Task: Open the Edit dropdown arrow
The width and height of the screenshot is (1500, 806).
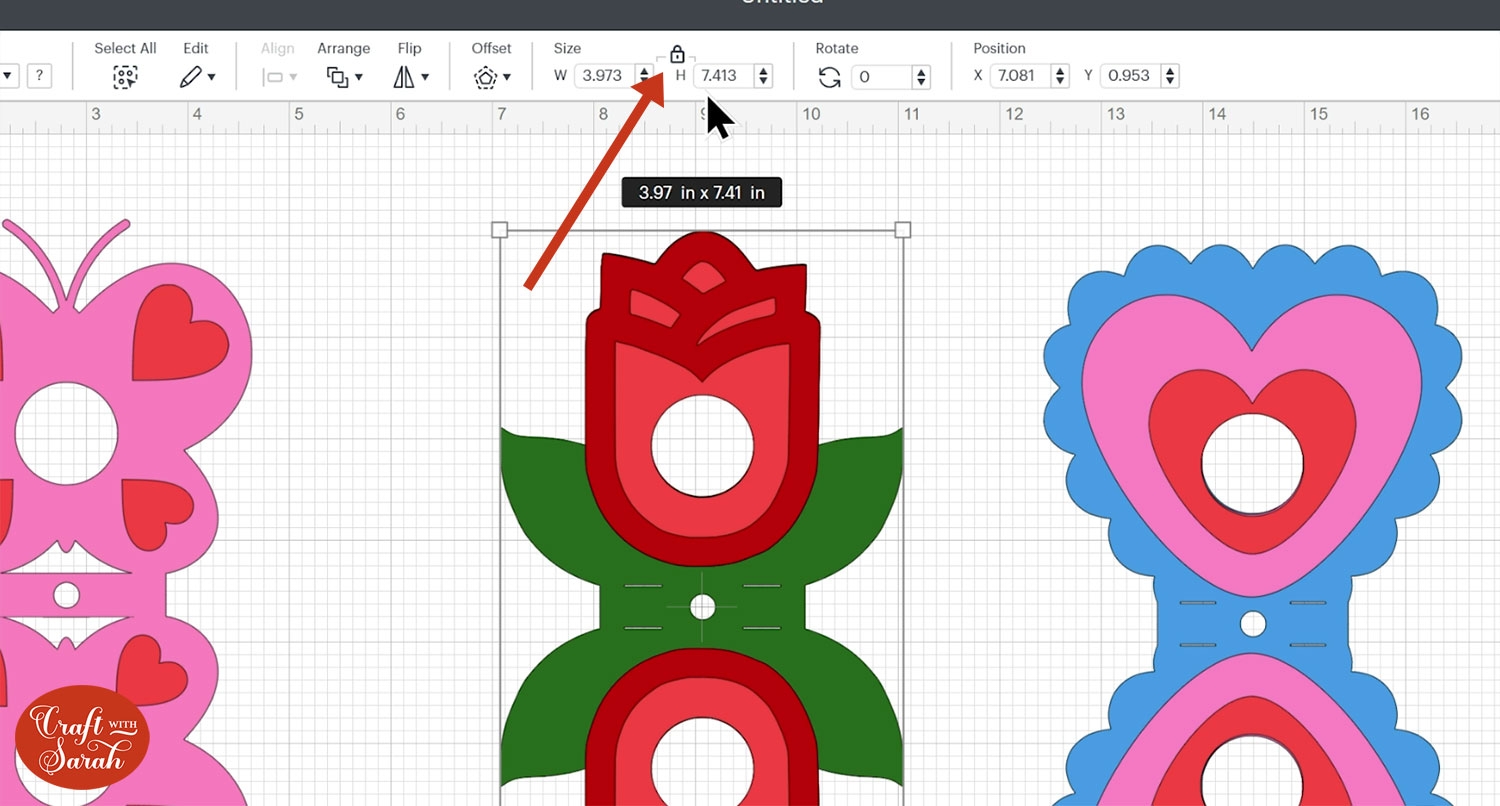Action: (212, 76)
